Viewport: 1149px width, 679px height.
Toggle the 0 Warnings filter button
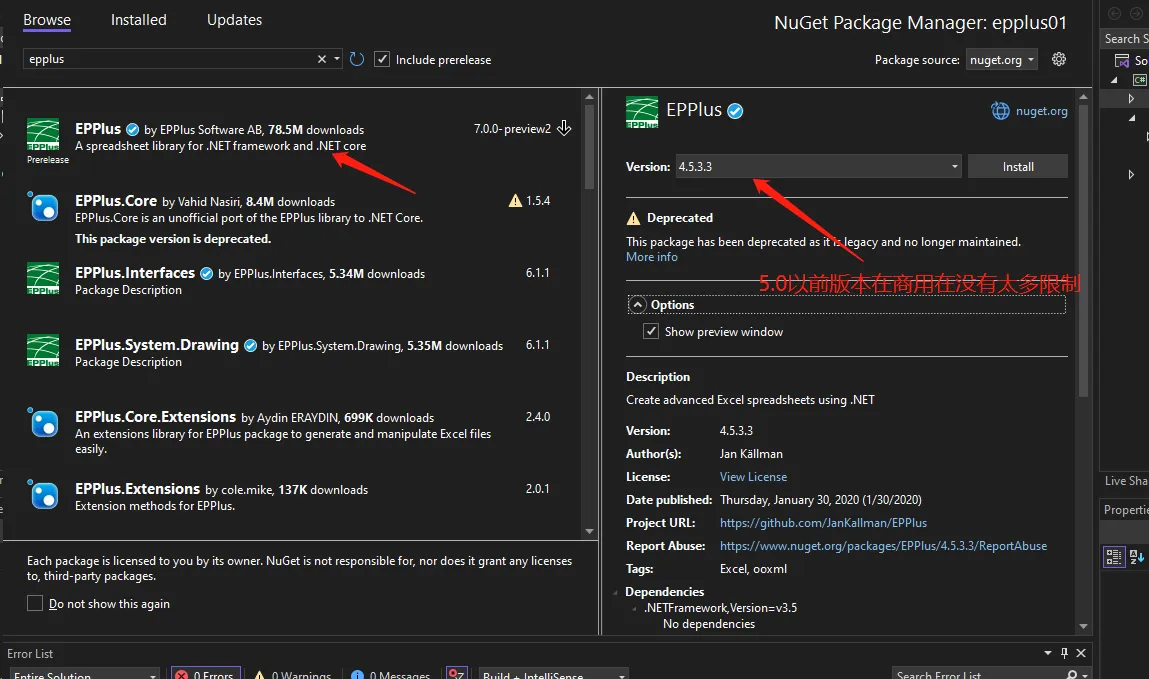[x=292, y=673]
